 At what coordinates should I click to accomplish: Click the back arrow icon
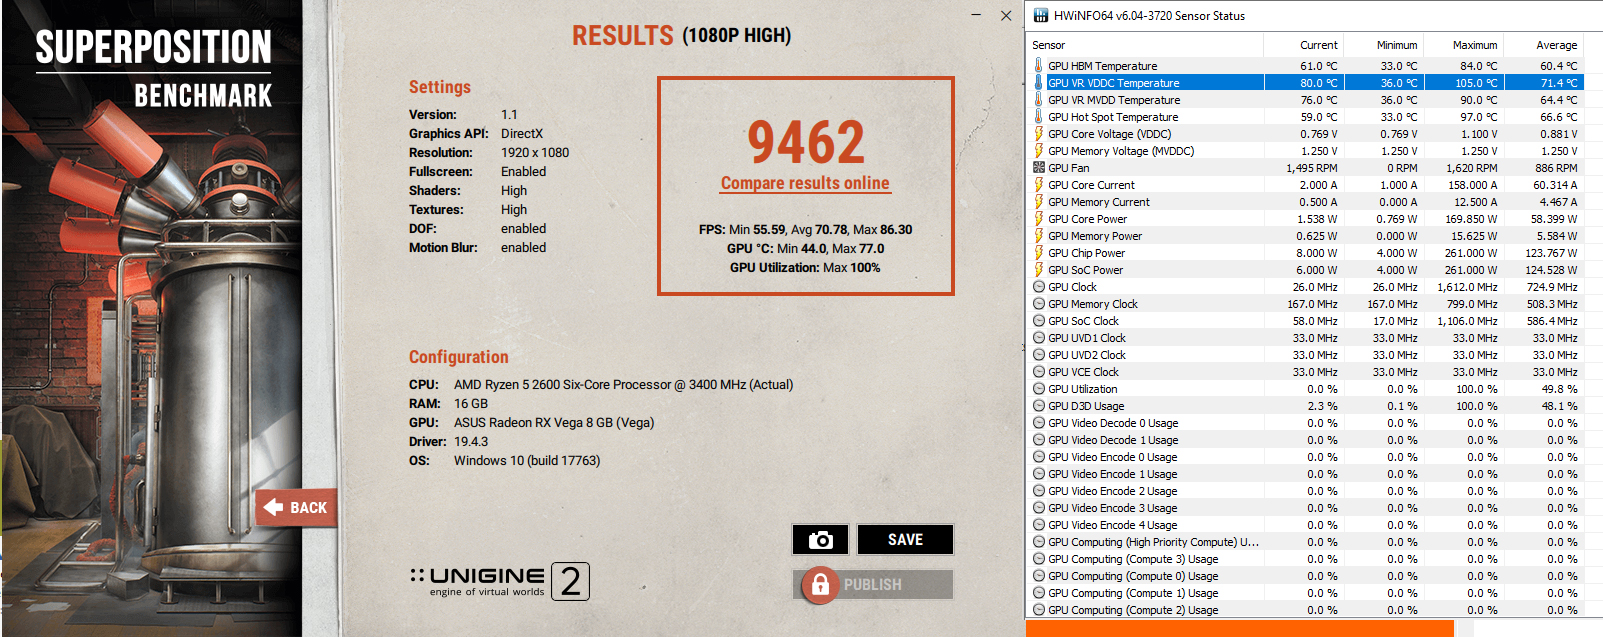273,507
